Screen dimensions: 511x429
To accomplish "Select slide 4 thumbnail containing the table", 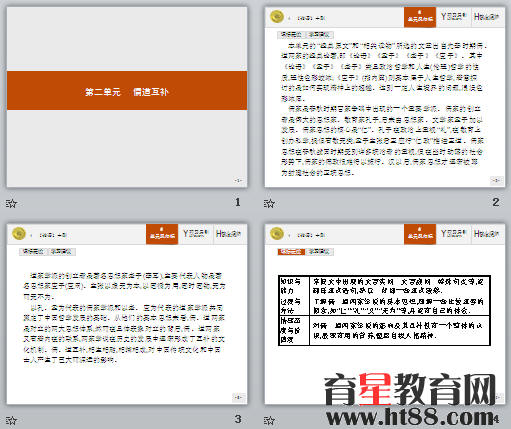I will [385, 314].
